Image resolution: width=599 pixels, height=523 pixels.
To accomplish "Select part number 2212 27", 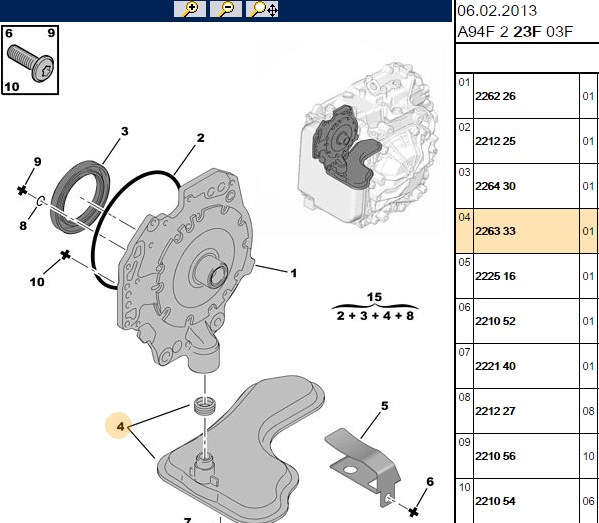I will tap(495, 411).
